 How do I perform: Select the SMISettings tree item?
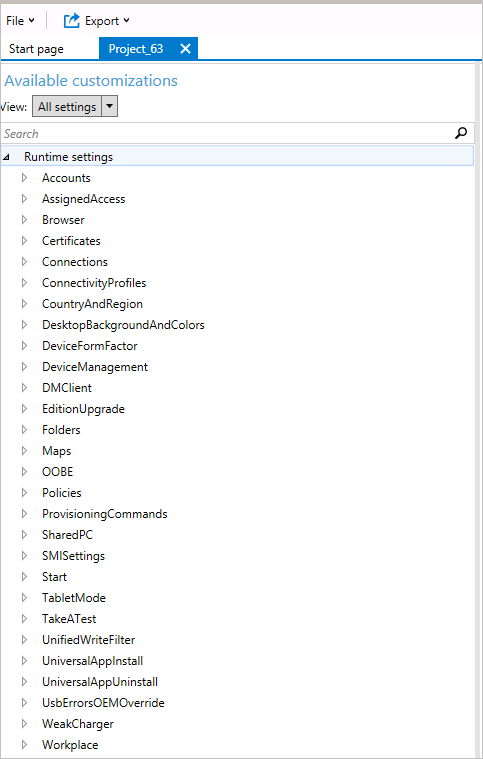point(73,556)
